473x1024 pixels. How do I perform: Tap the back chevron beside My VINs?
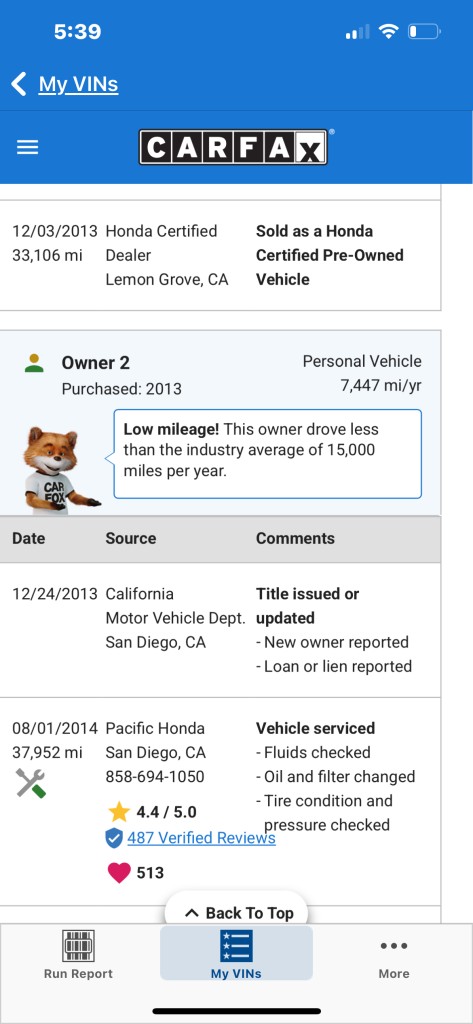pos(19,84)
